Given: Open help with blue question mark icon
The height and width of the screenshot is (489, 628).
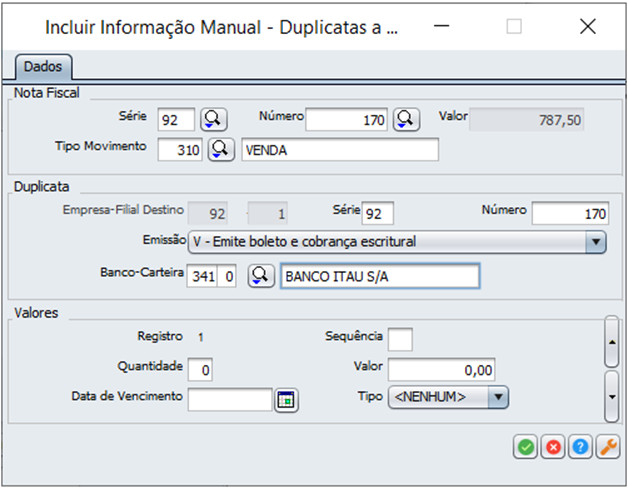Looking at the screenshot, I should [580, 449].
